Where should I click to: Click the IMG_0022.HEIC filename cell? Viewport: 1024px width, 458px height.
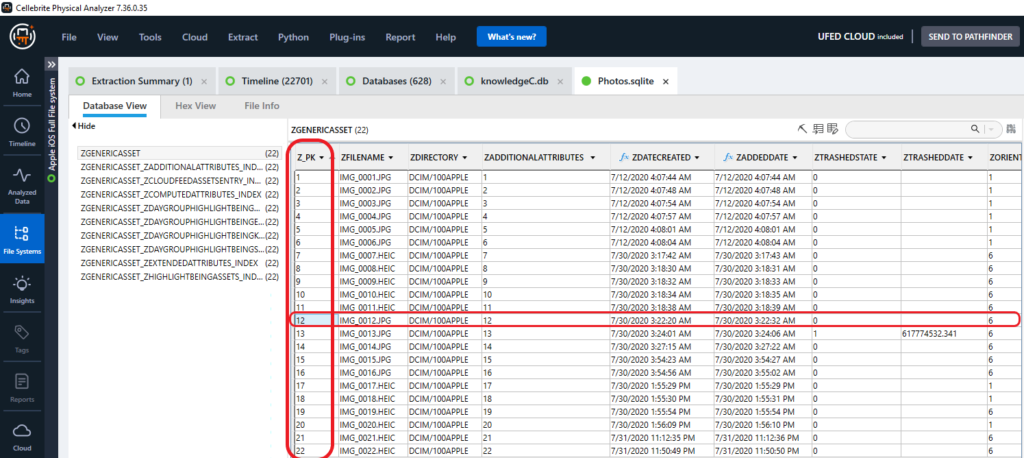click(371, 451)
